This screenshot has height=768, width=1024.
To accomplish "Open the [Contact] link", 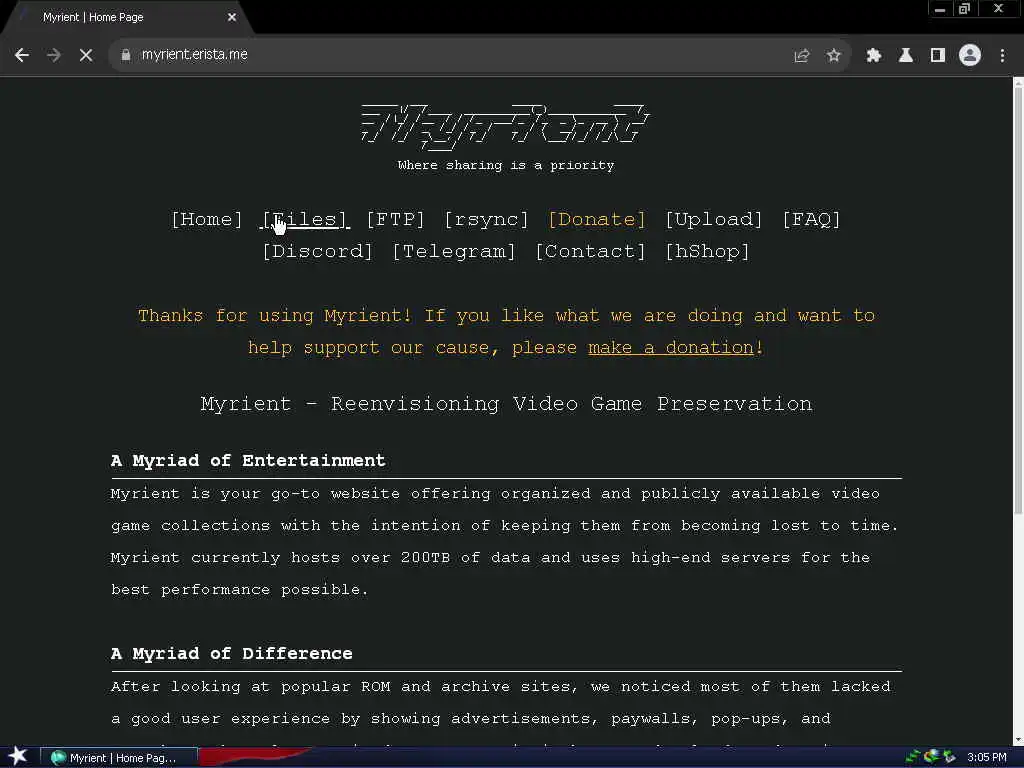I will pyautogui.click(x=590, y=251).
